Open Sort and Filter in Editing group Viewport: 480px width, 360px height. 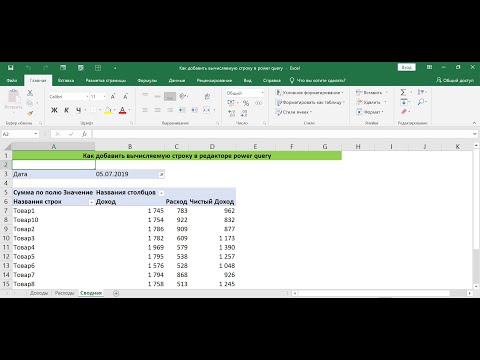coord(421,92)
